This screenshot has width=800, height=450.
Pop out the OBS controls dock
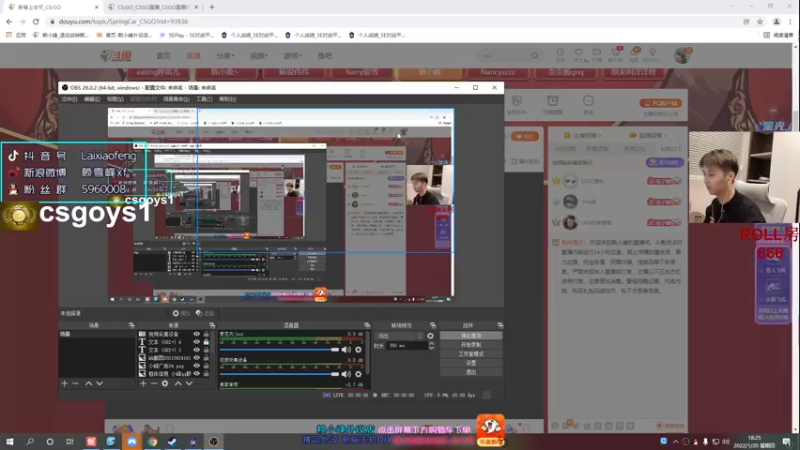[x=500, y=325]
